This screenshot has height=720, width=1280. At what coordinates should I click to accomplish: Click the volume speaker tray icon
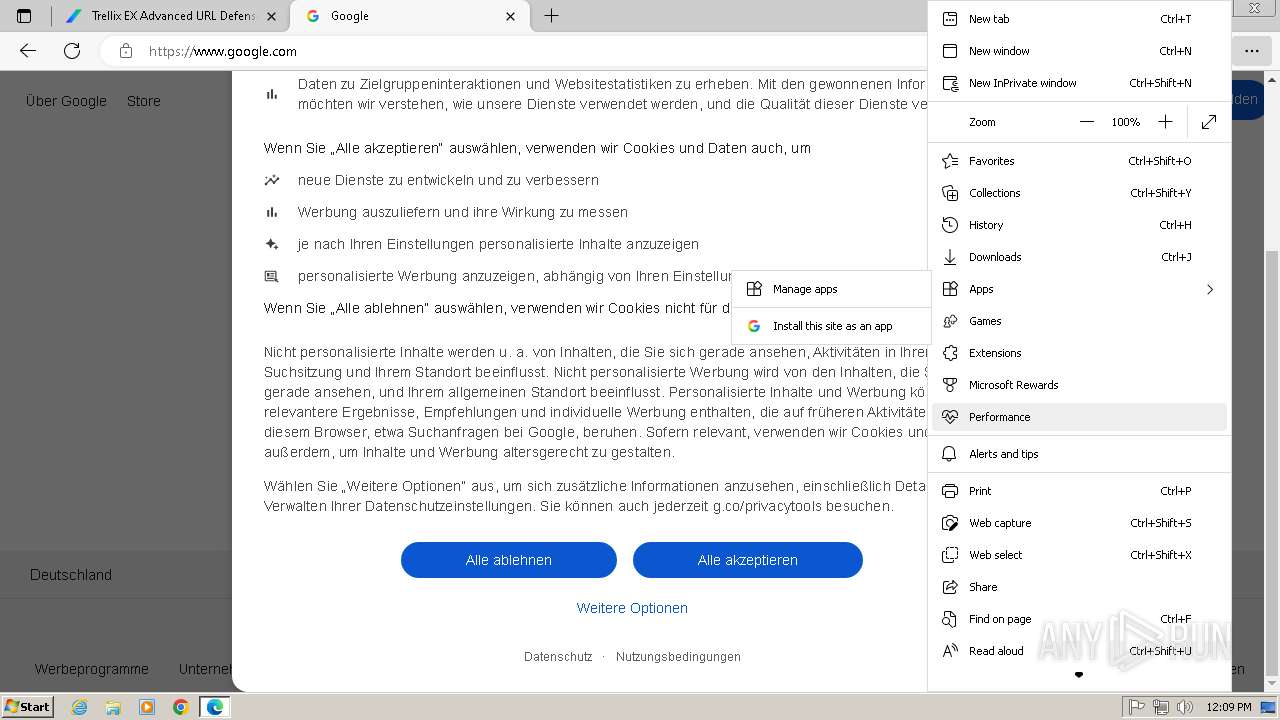[x=1185, y=707]
